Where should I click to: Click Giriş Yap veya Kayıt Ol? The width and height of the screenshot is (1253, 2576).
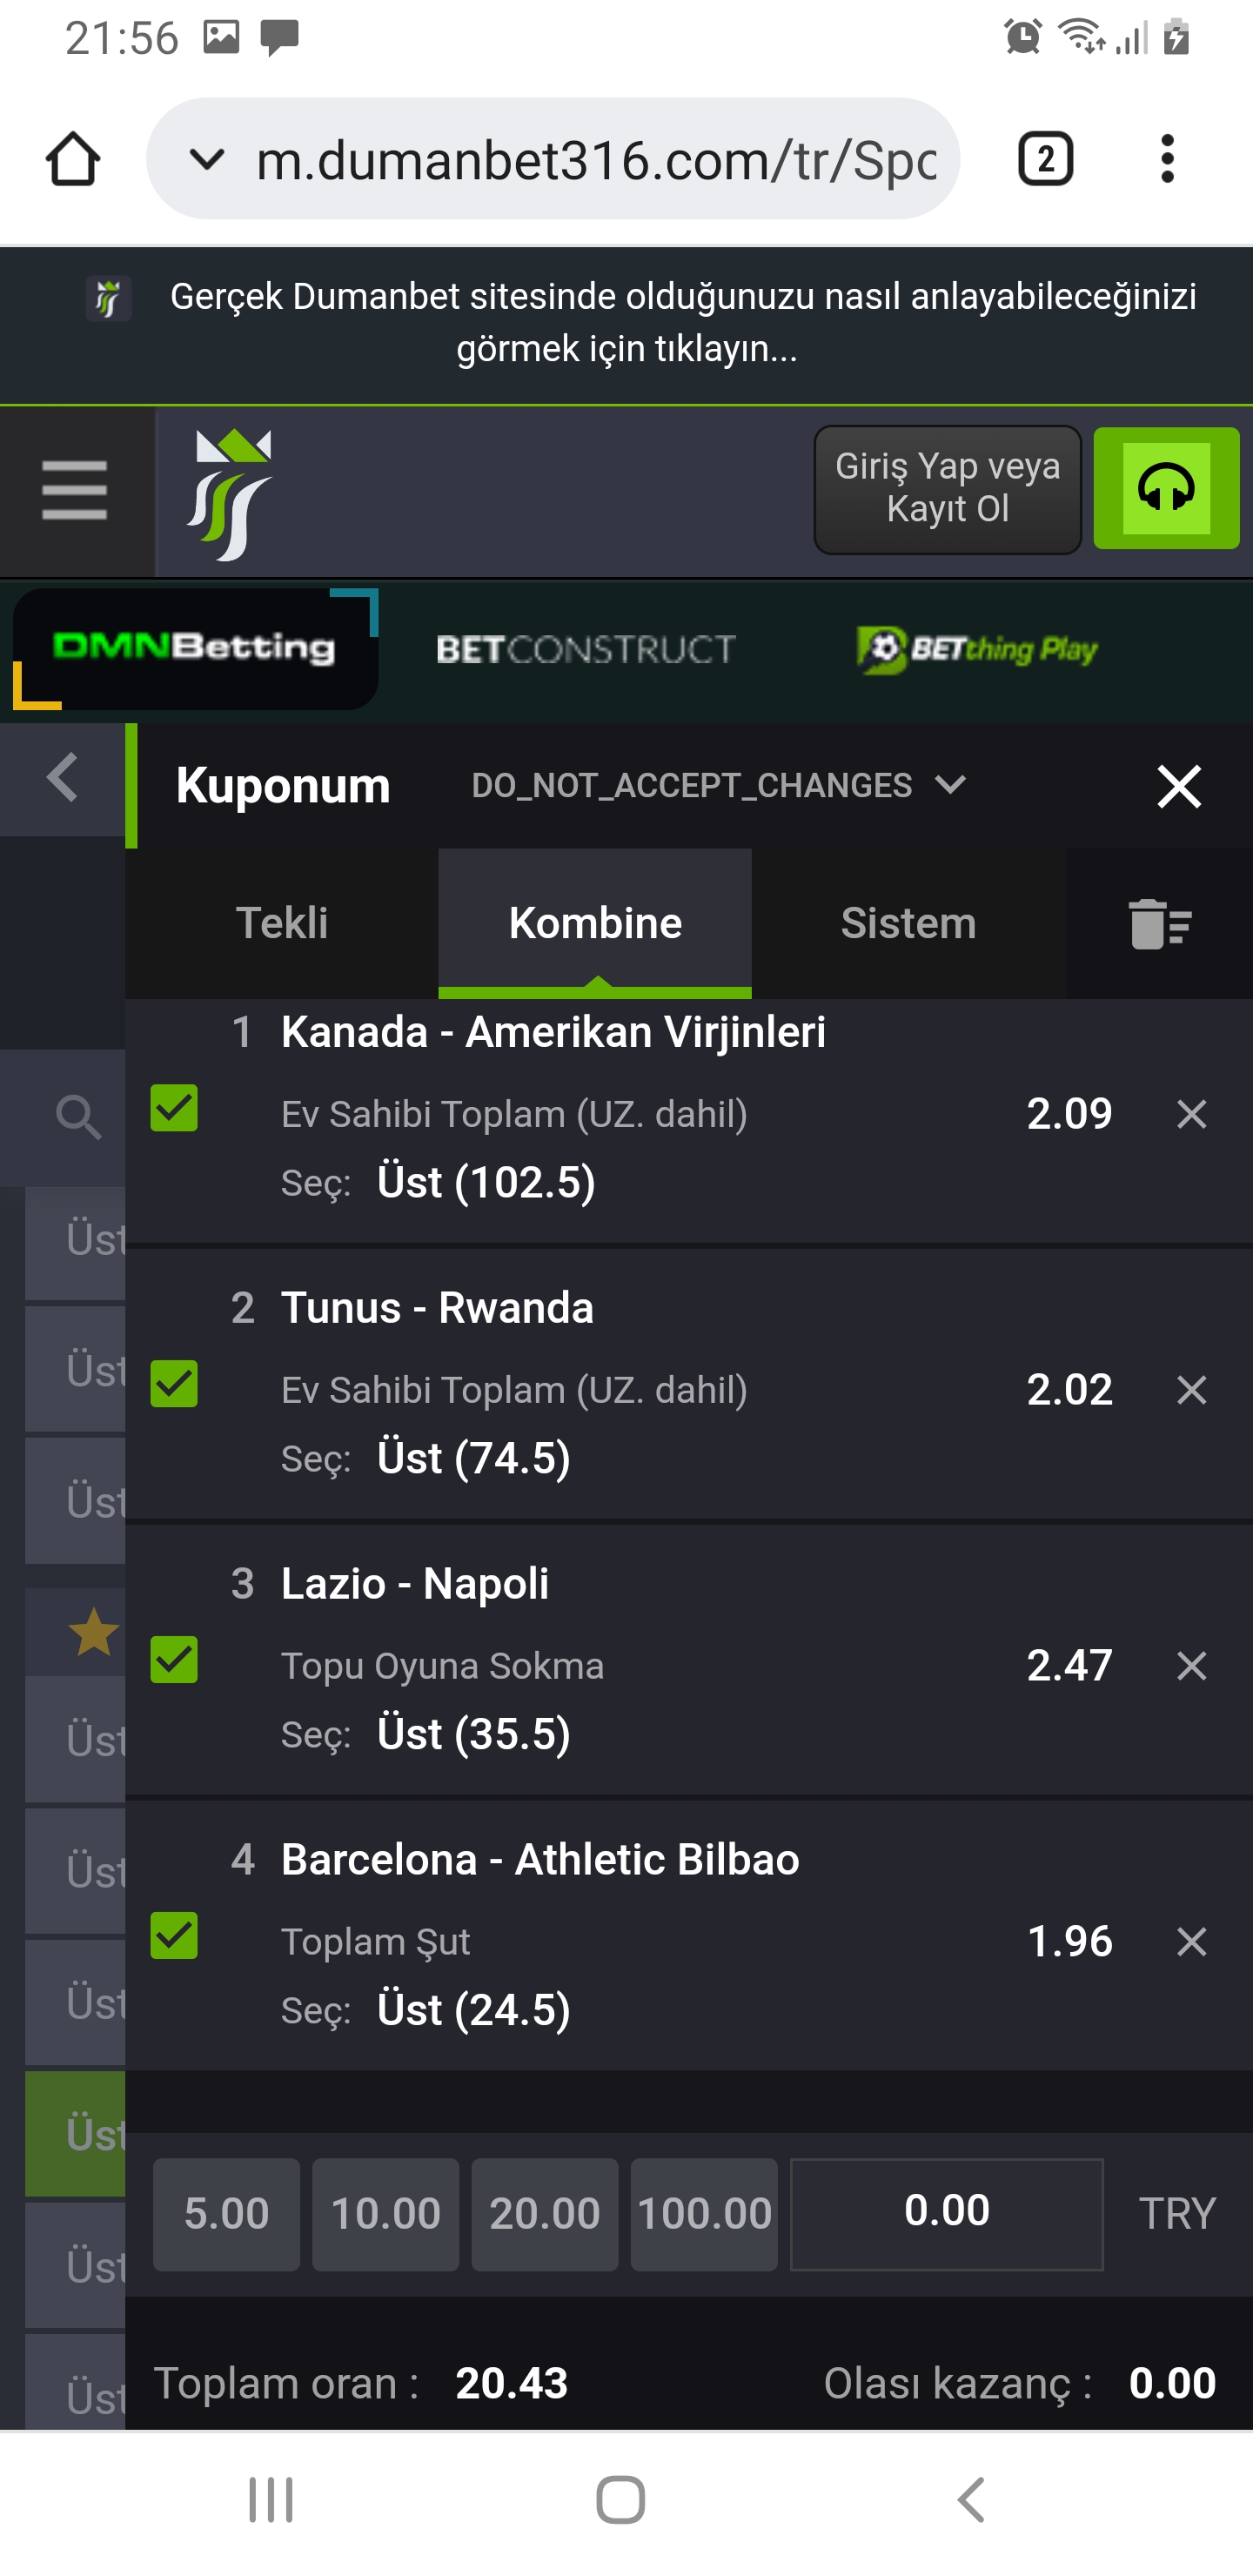947,489
